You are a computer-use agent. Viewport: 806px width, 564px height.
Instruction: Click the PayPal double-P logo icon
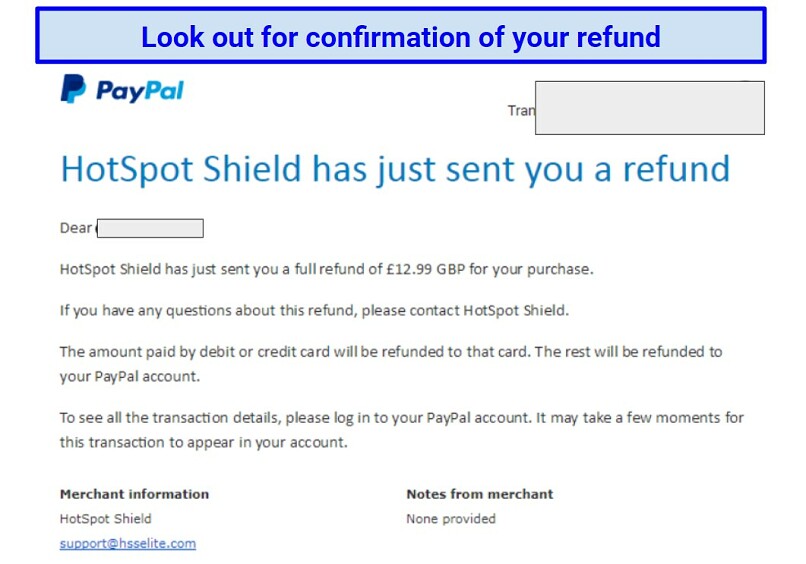point(73,88)
